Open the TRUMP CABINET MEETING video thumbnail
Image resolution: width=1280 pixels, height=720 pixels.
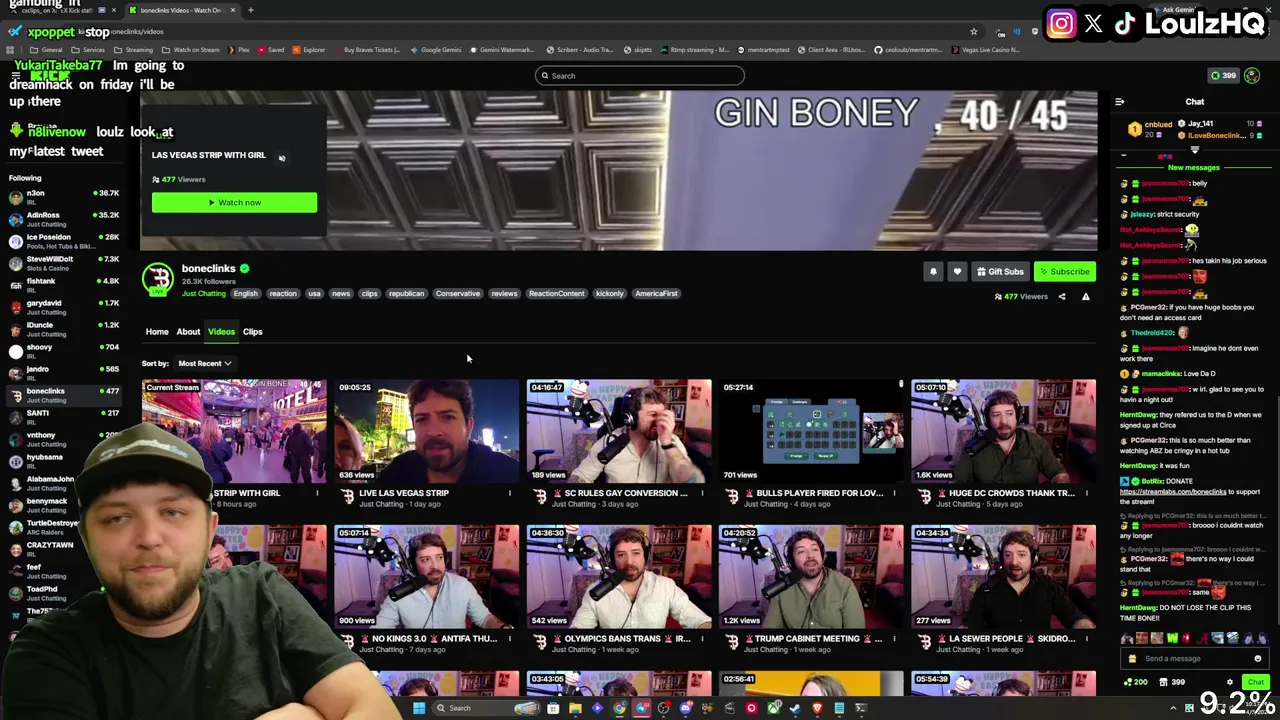811,577
